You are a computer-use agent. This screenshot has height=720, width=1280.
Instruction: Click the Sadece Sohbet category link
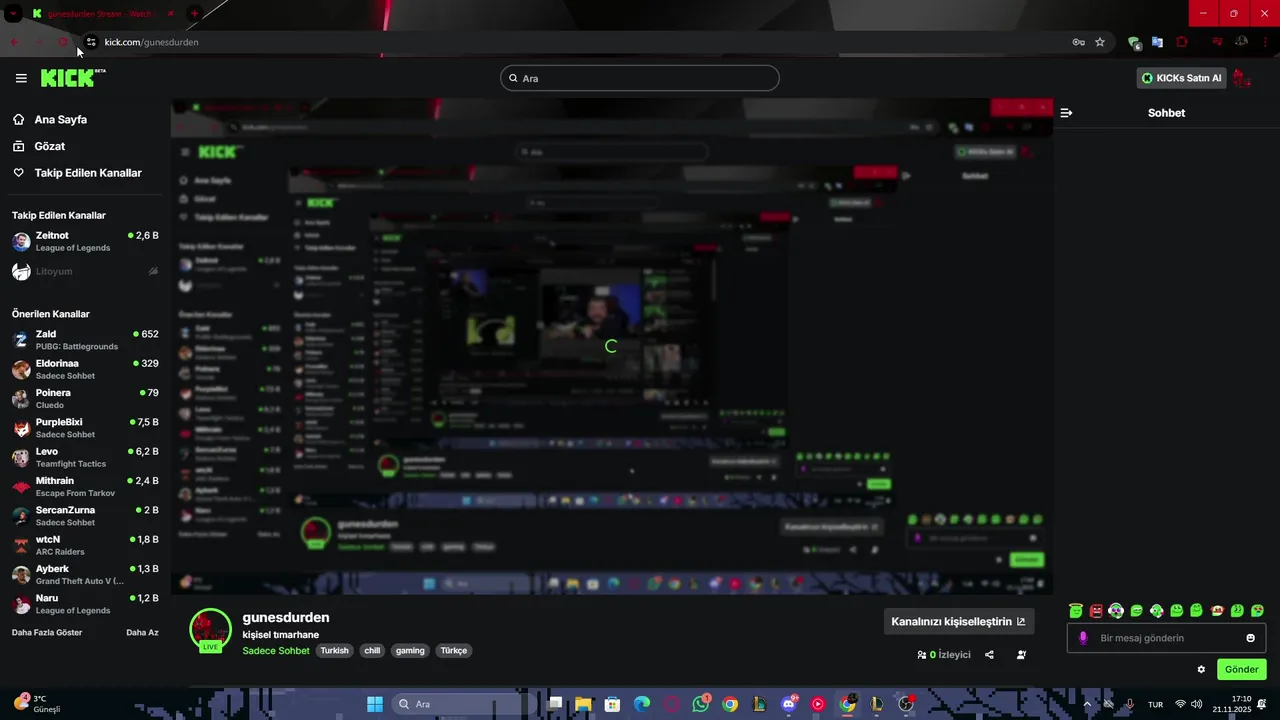click(276, 651)
